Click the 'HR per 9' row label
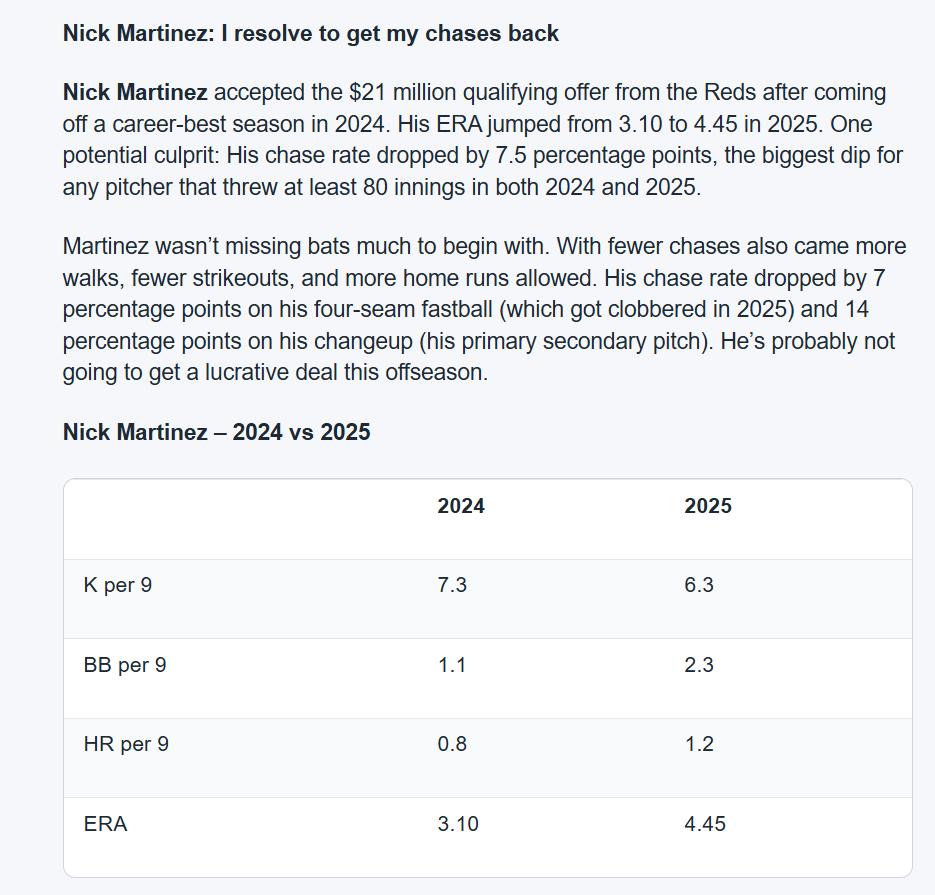The image size is (935, 895). point(125,744)
